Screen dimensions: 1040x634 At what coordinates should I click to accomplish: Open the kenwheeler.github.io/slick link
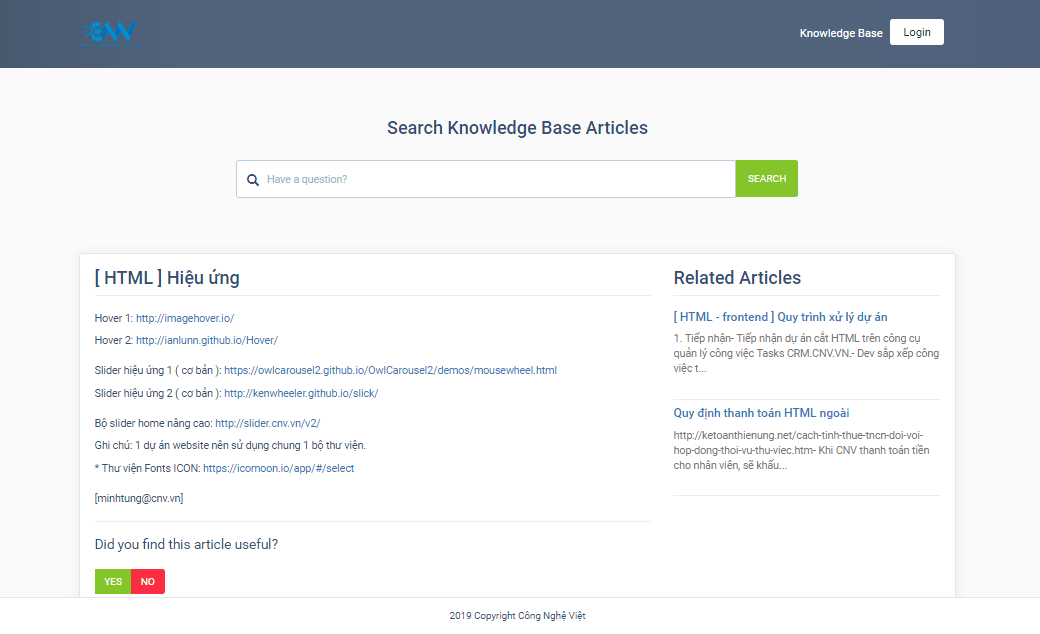pyautogui.click(x=301, y=393)
